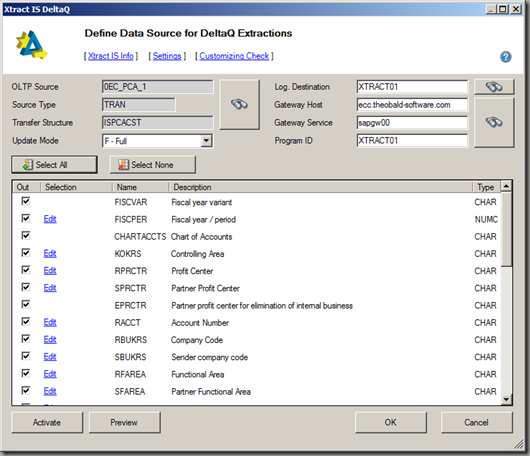Screen dimensions: 530x456
Task: Open the Update Mode dropdown
Action: (206, 141)
